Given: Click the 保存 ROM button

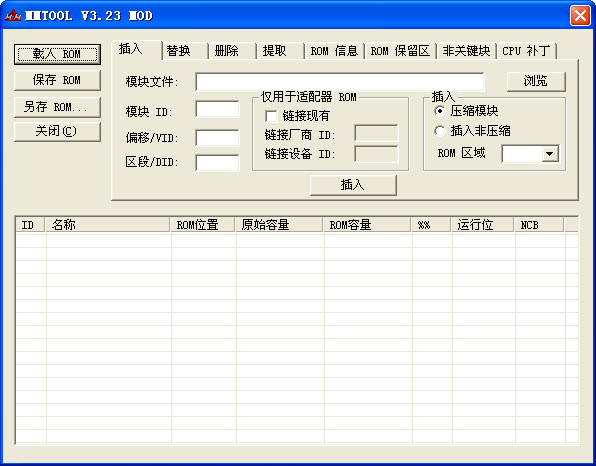Looking at the screenshot, I should [x=57, y=80].
